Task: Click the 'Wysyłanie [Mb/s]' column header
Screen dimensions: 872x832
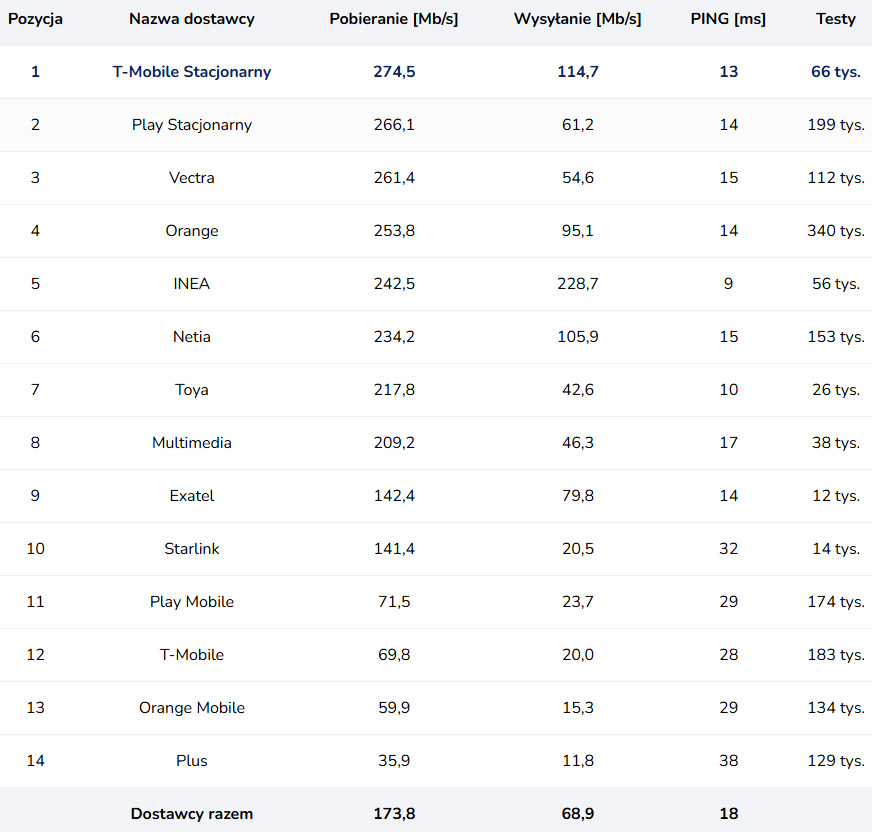Action: [578, 19]
